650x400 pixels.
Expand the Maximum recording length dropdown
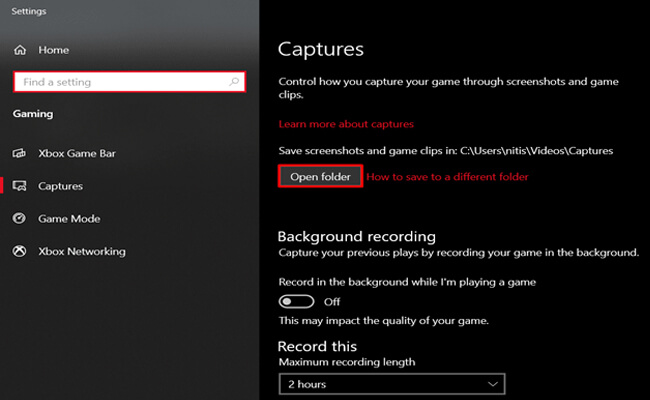coord(392,384)
